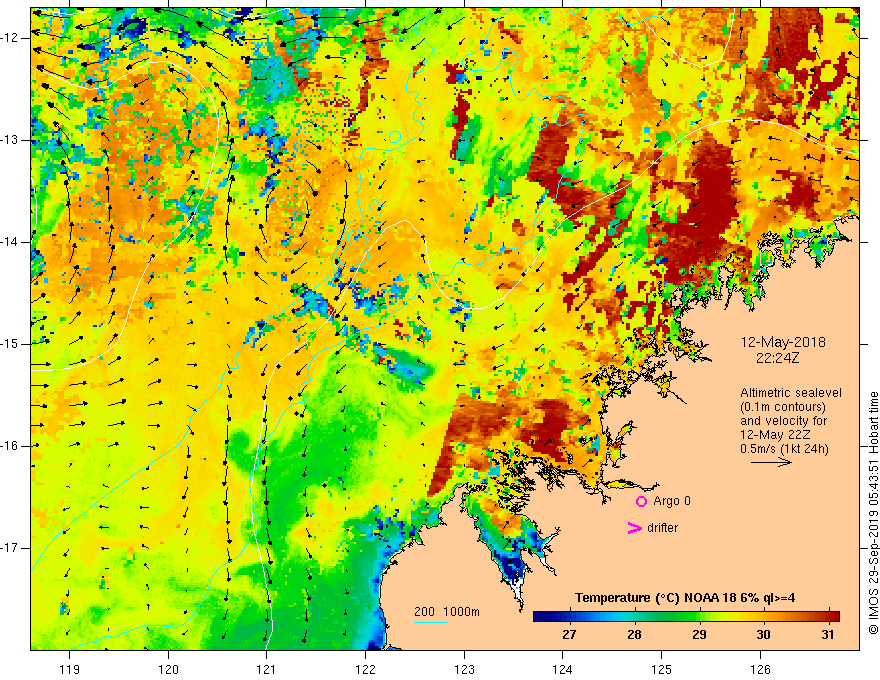
Task: Click the '28' color bar tick label
Action: 634,635
